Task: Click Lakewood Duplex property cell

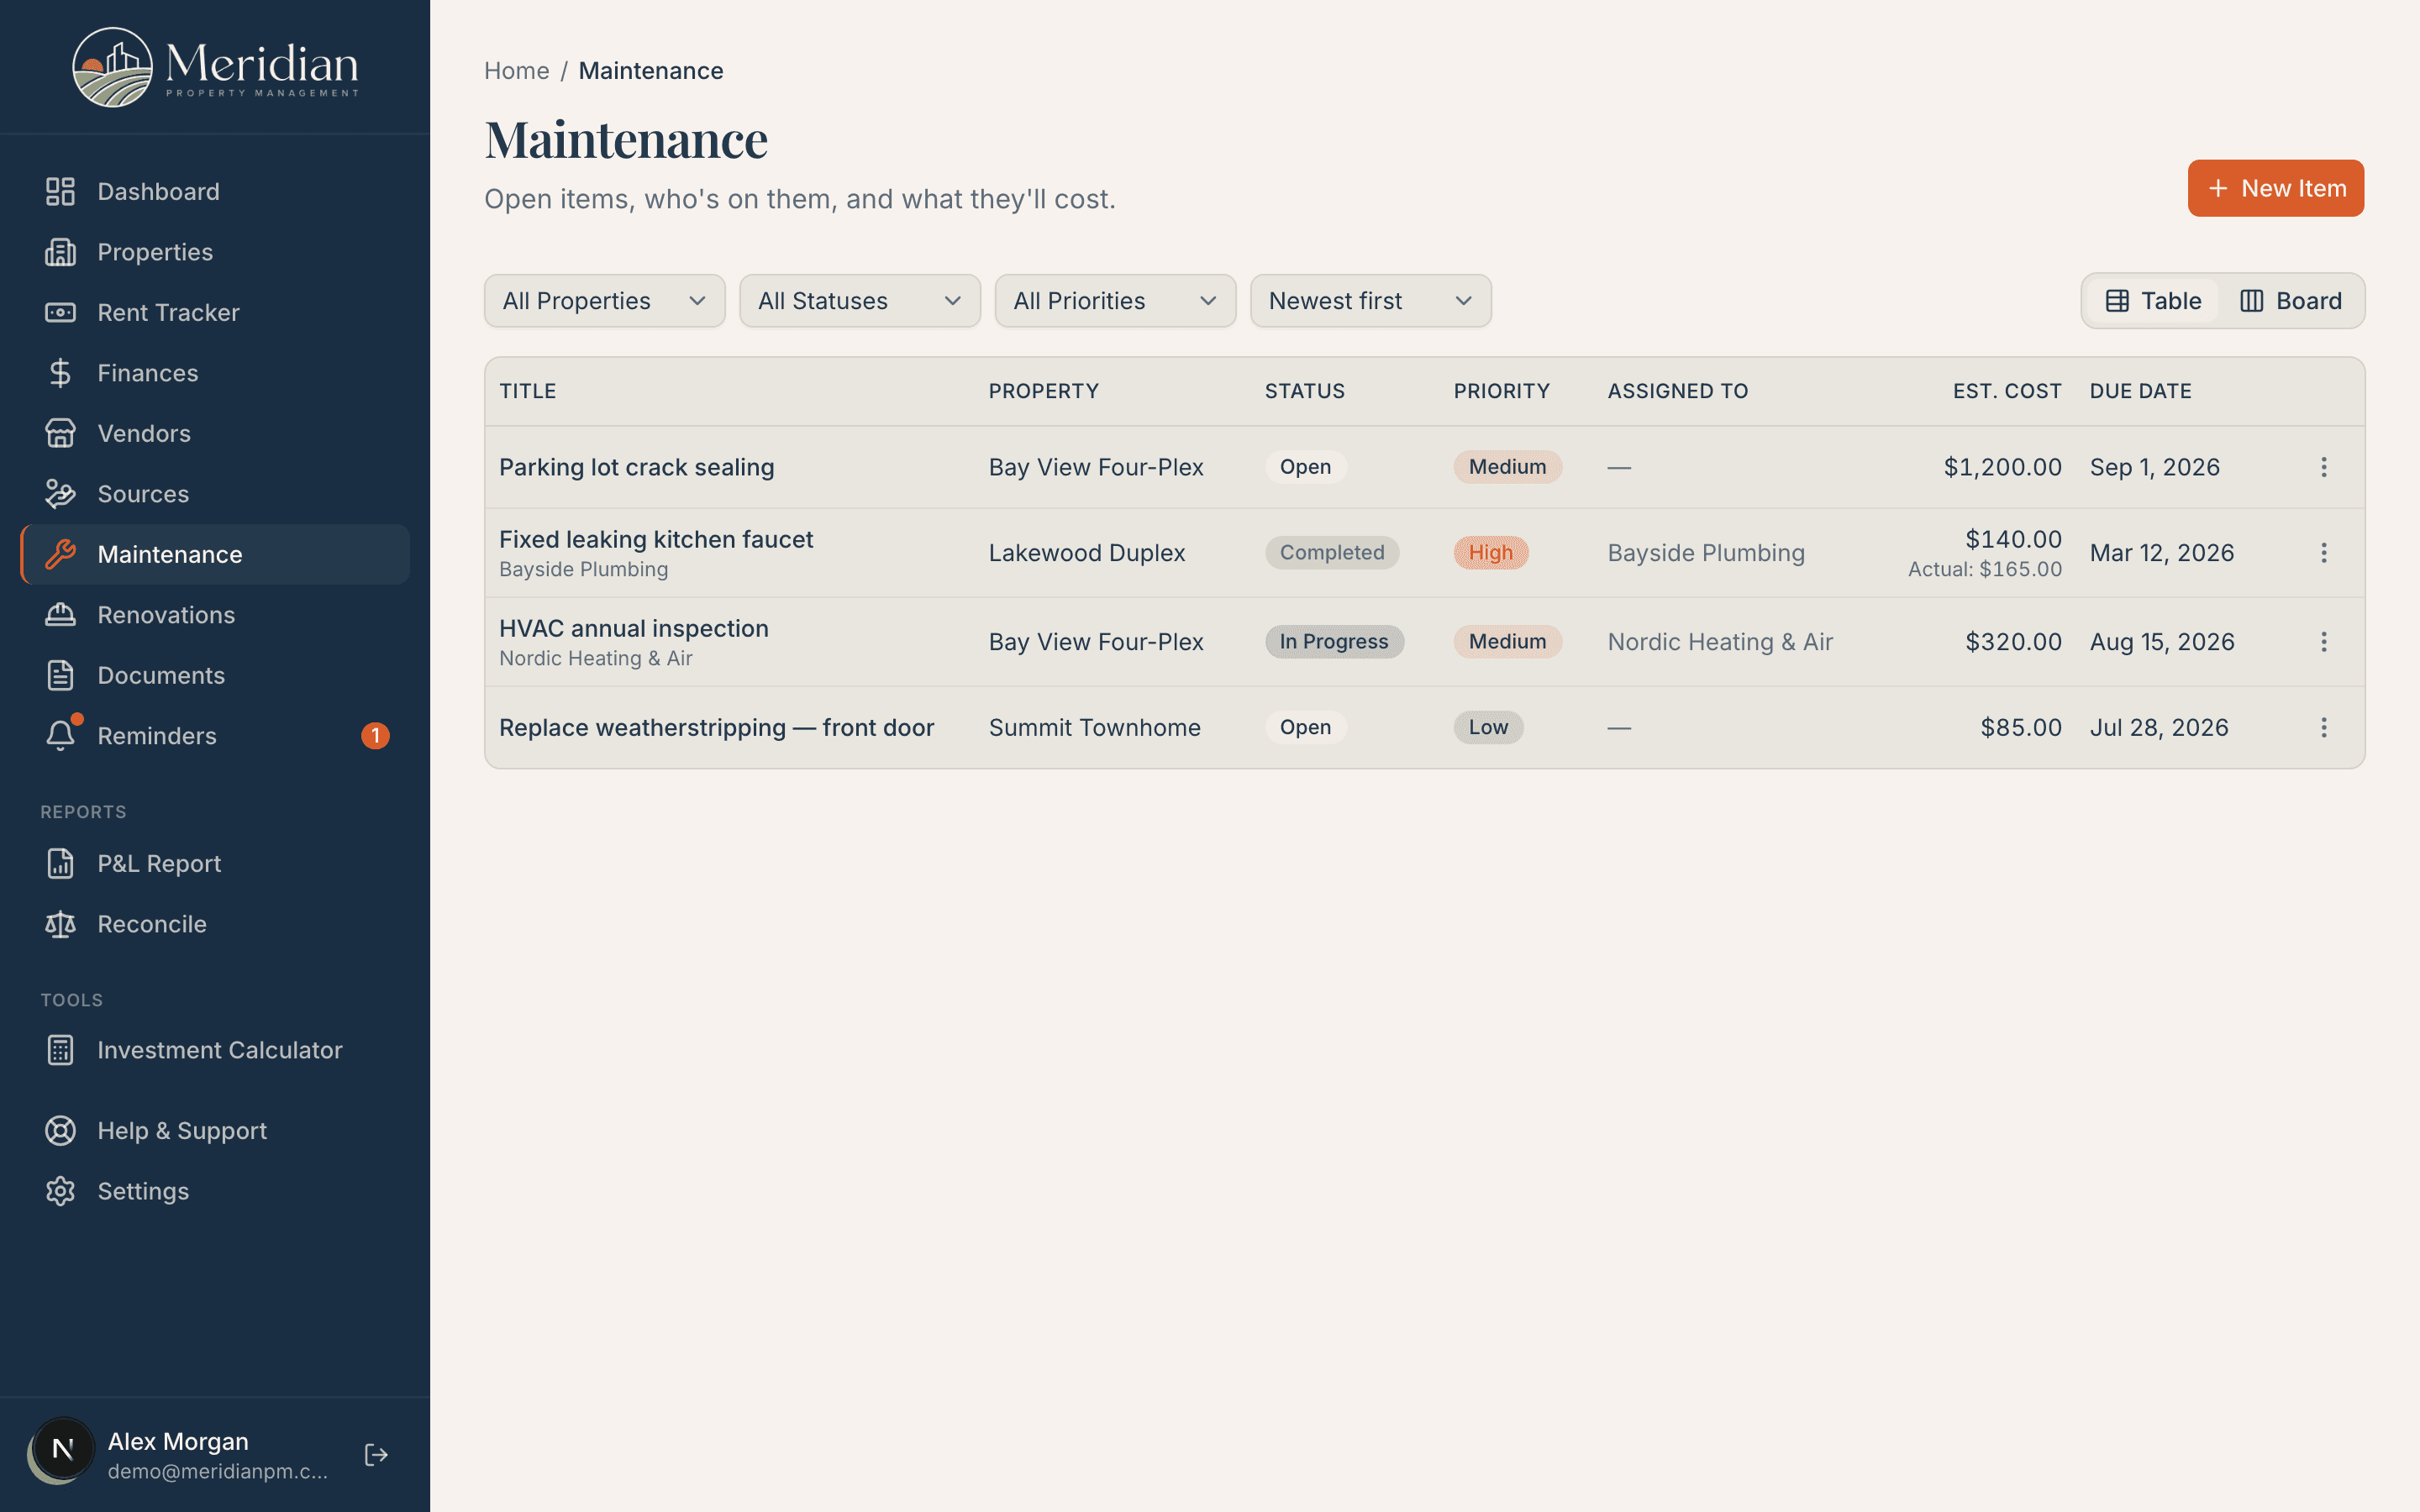Action: click(1087, 553)
